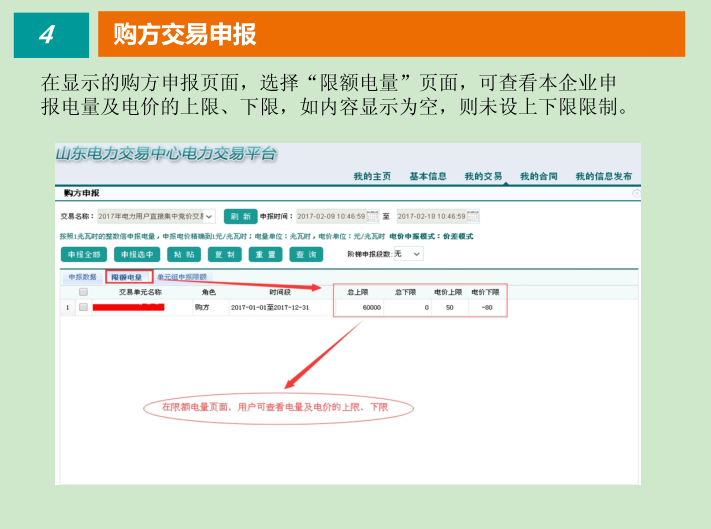Toggle select-all checkbox in table header
Screen dimensions: 711x529
(83, 292)
